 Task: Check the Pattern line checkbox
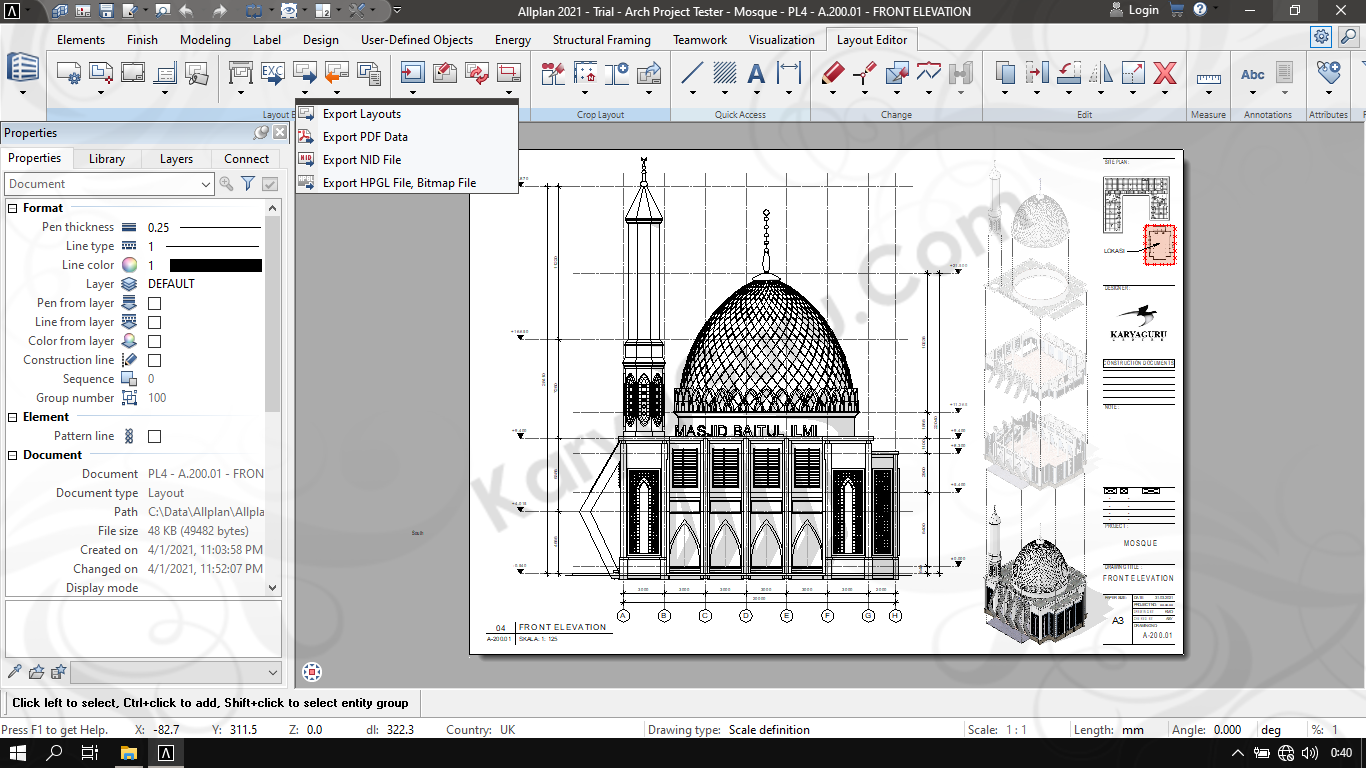(155, 436)
